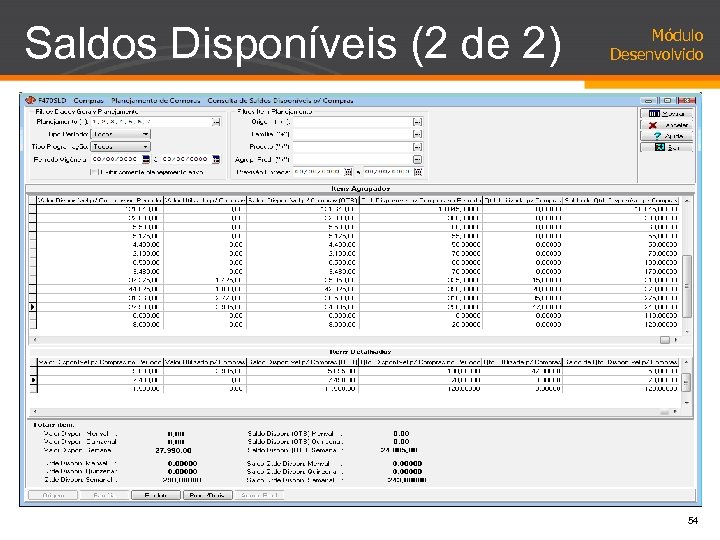Screen dimensions: 720x540
Task: Click into the Origem input field
Action: point(353,122)
